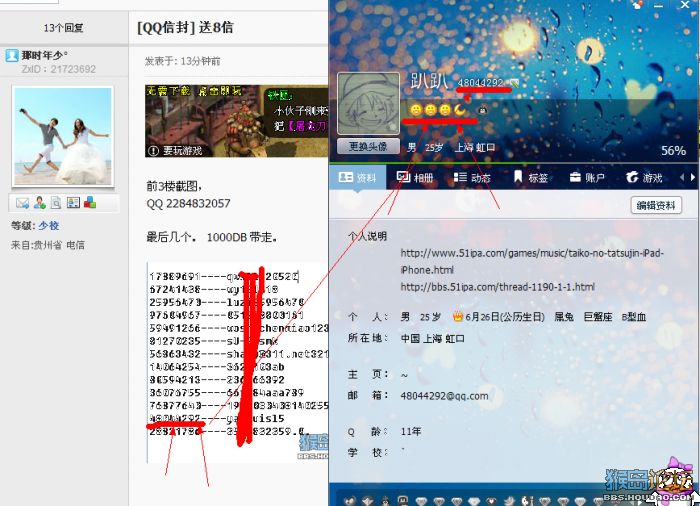Click the nickname 趴趴 in the profile

click(x=429, y=81)
